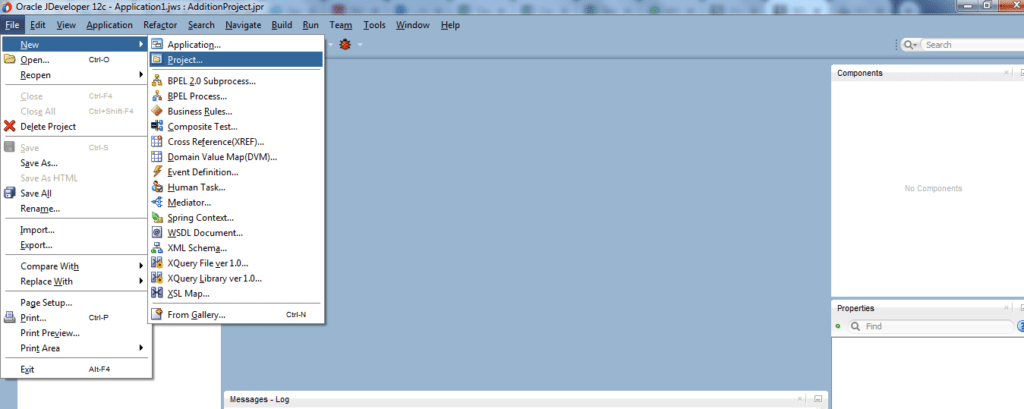The image size is (1024, 409).
Task: Click the Open folder icon in File menu
Action: pyautogui.click(x=10, y=59)
